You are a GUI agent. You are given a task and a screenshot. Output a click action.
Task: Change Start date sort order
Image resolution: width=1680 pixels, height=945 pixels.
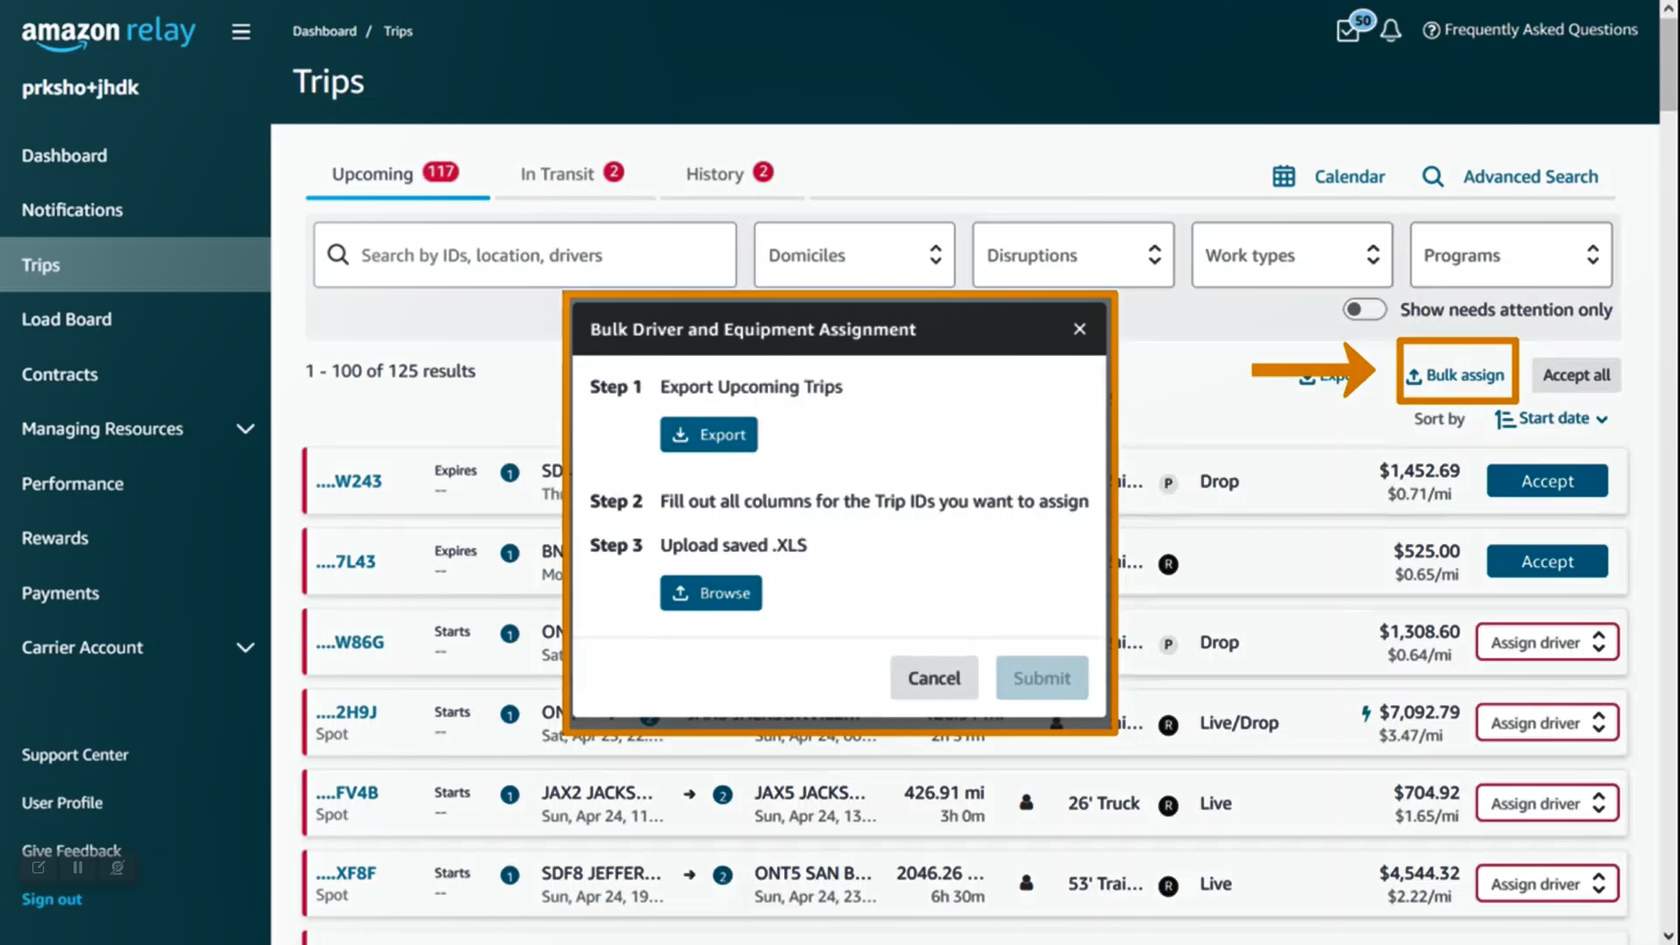(x=1552, y=419)
